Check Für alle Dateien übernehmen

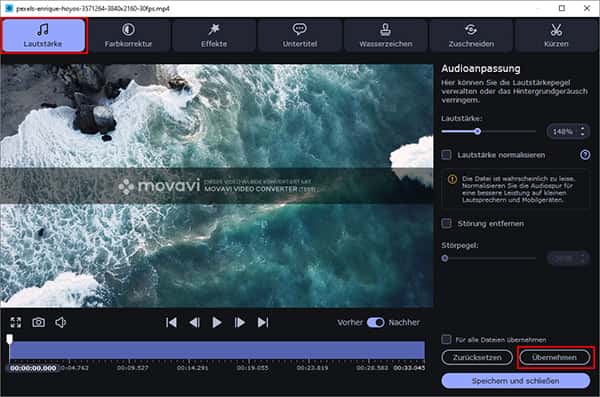(x=446, y=339)
